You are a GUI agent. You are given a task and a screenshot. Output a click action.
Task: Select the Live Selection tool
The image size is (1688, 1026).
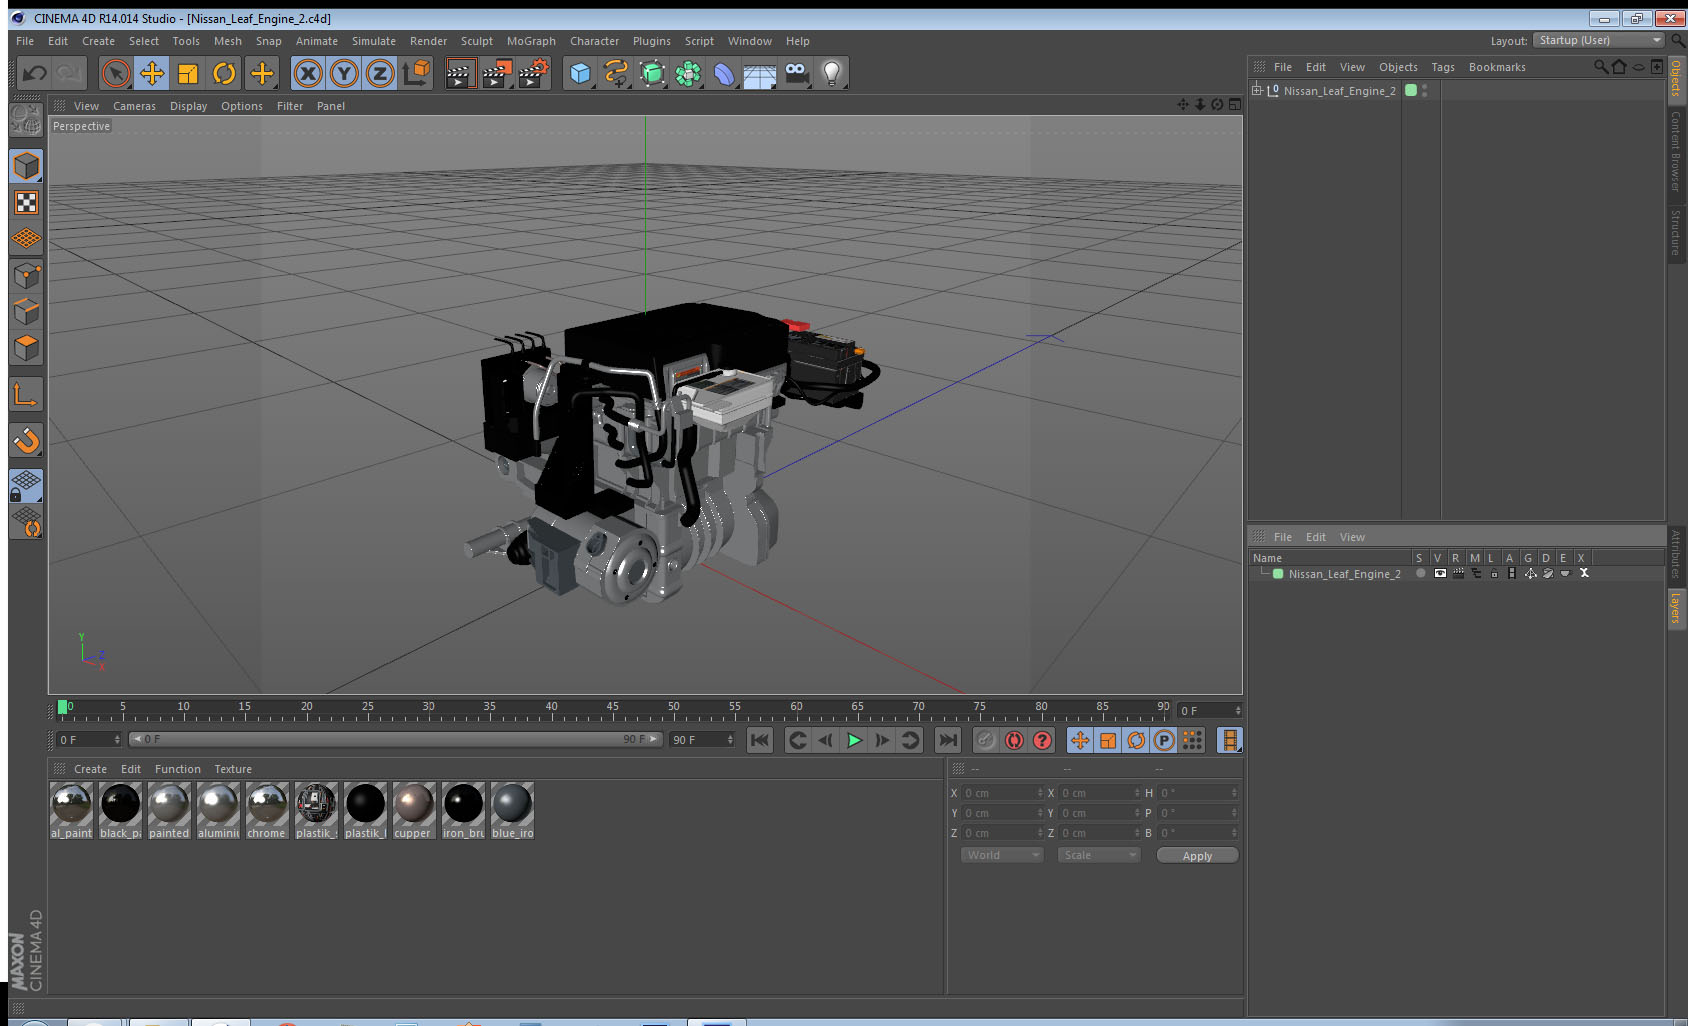(116, 73)
